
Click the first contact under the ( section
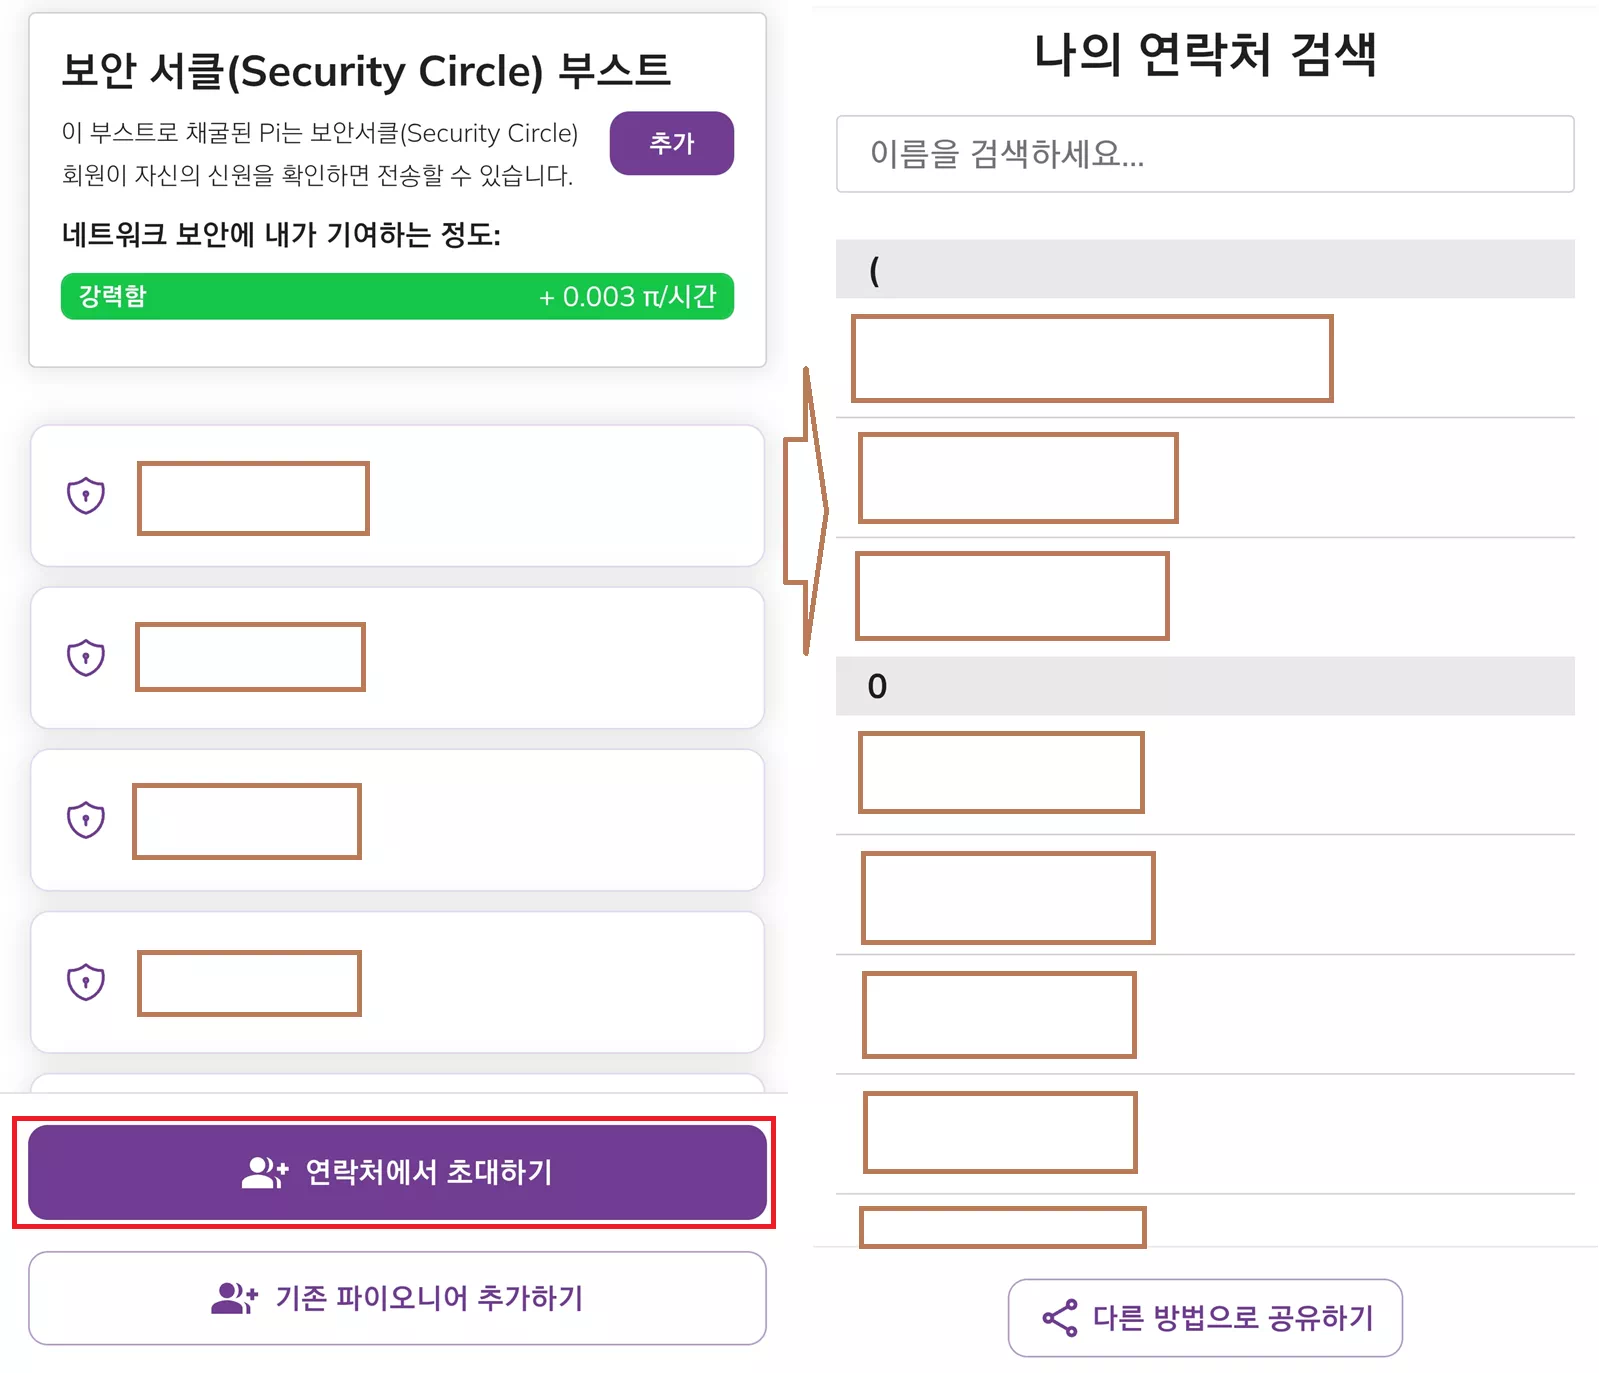click(1092, 357)
